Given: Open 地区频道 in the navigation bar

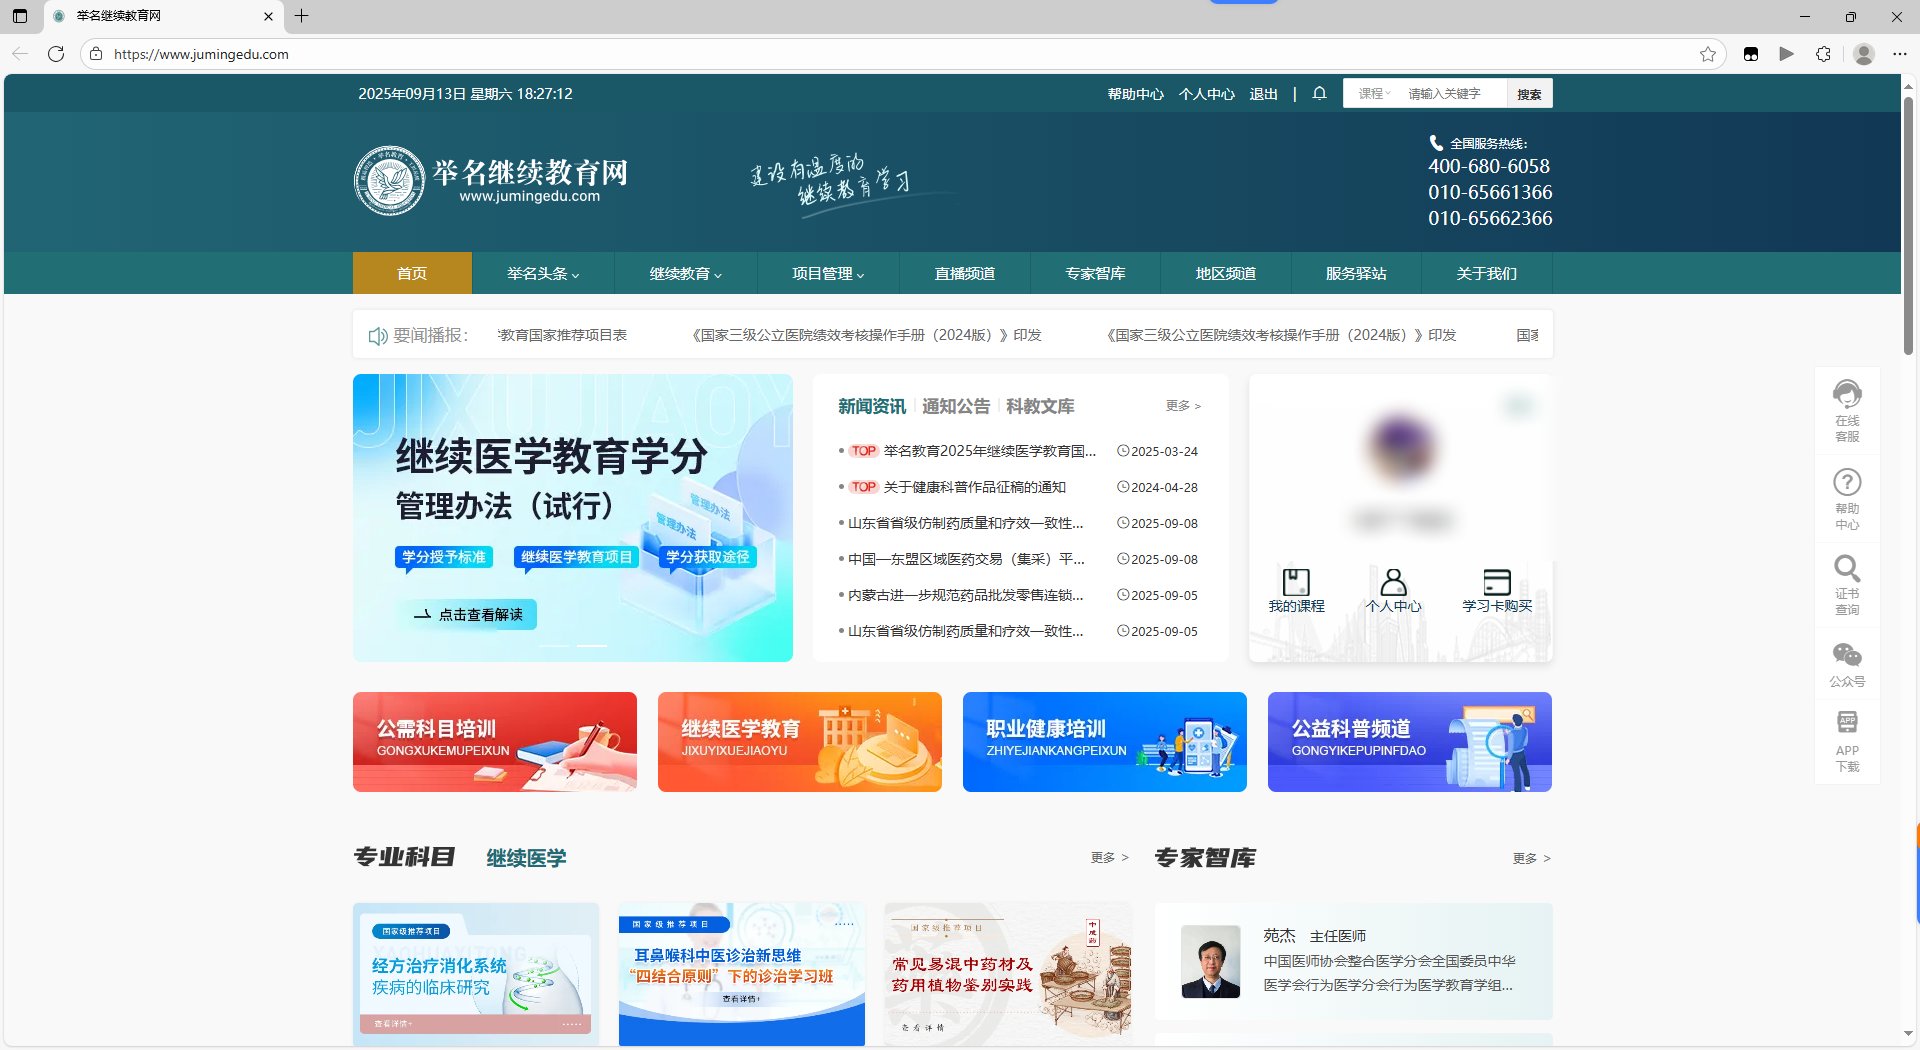Looking at the screenshot, I should click(1226, 273).
